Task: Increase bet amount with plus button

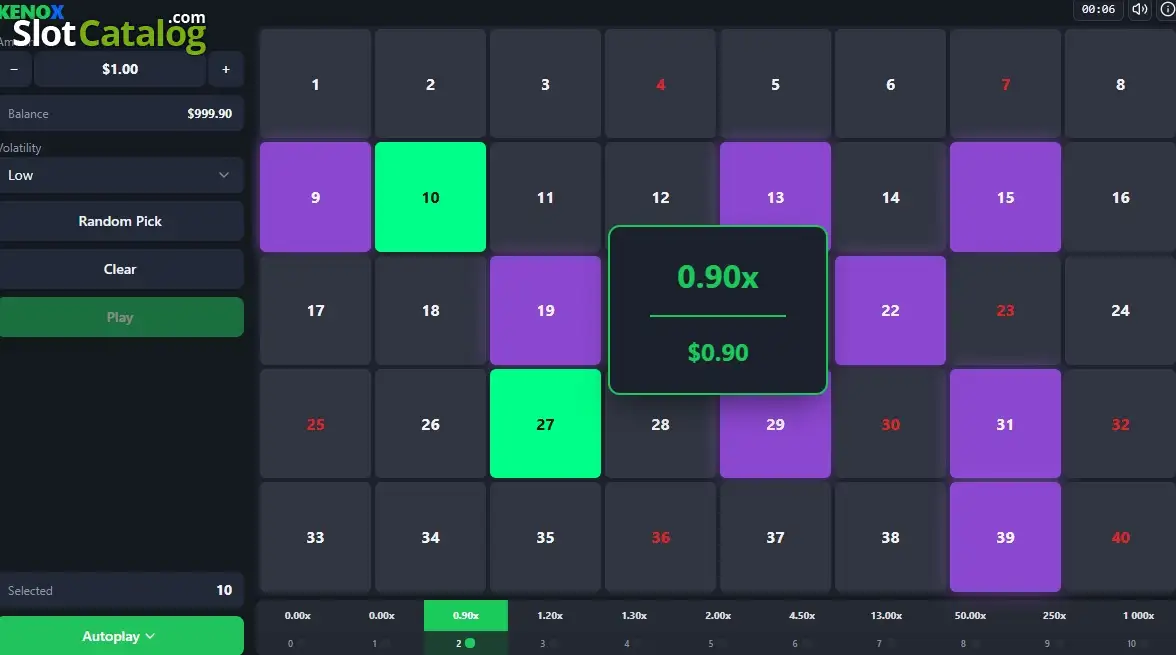Action: (226, 69)
